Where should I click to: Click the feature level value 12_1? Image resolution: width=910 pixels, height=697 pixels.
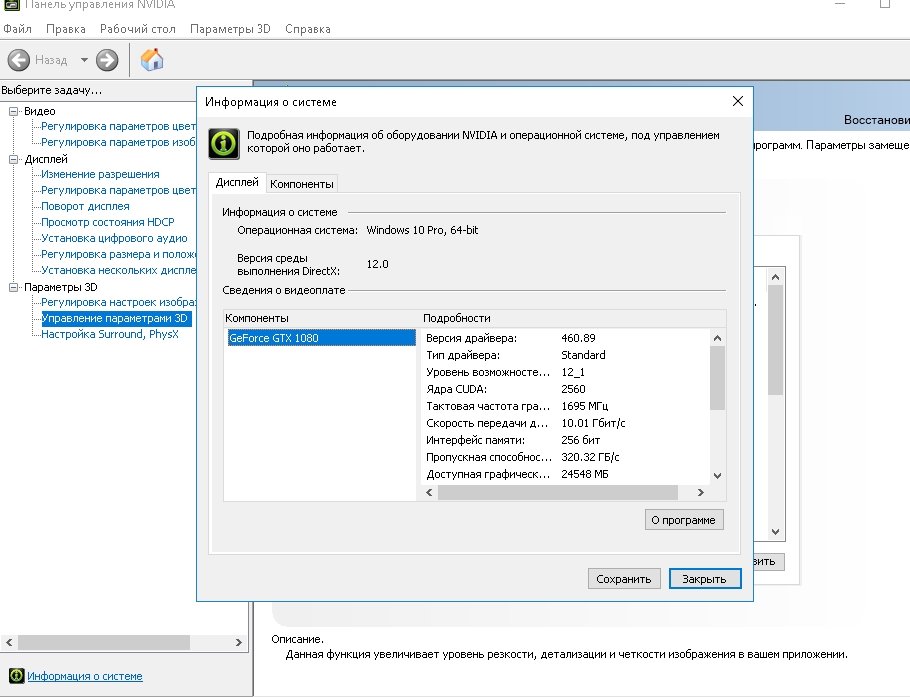click(573, 372)
